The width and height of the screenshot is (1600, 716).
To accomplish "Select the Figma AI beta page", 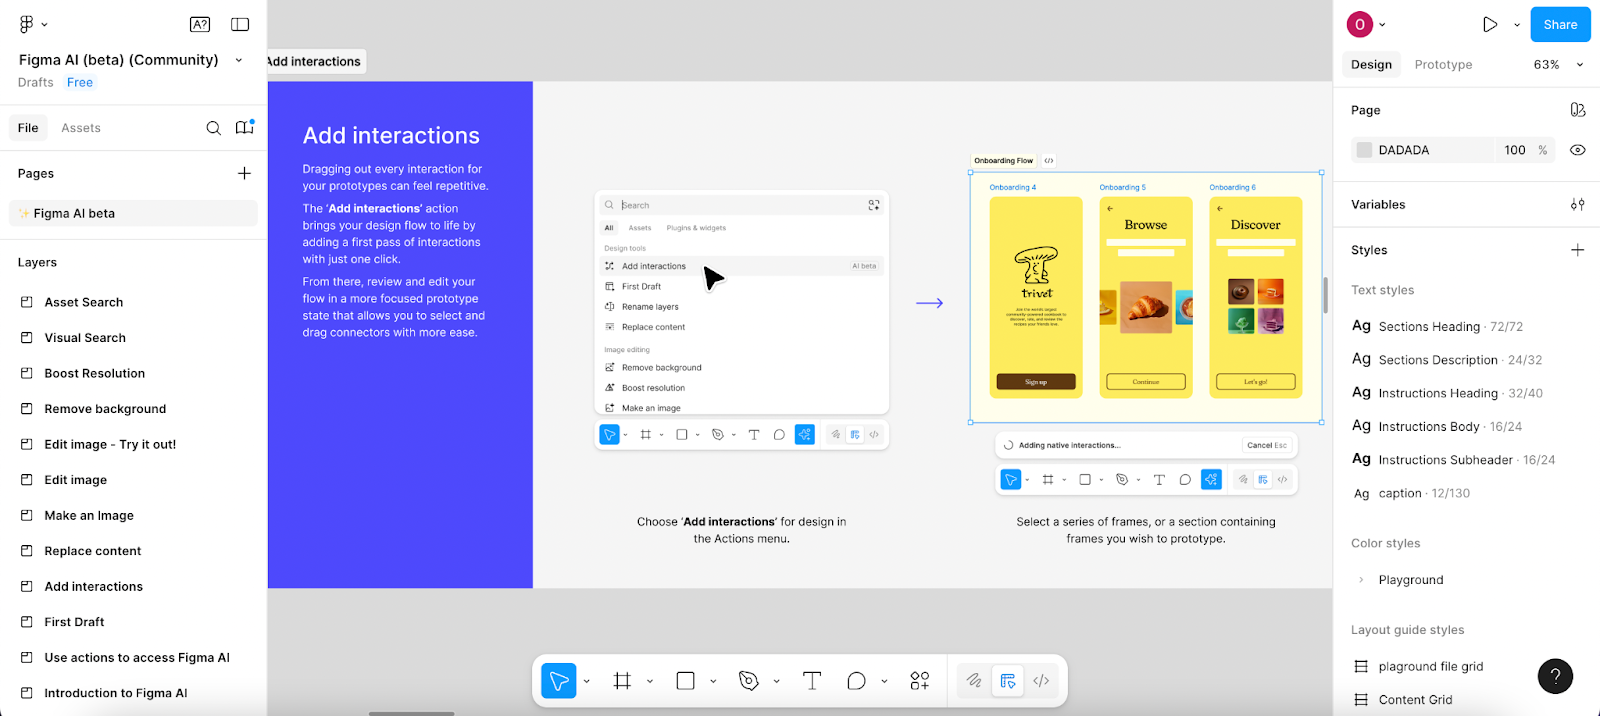I will tap(133, 213).
